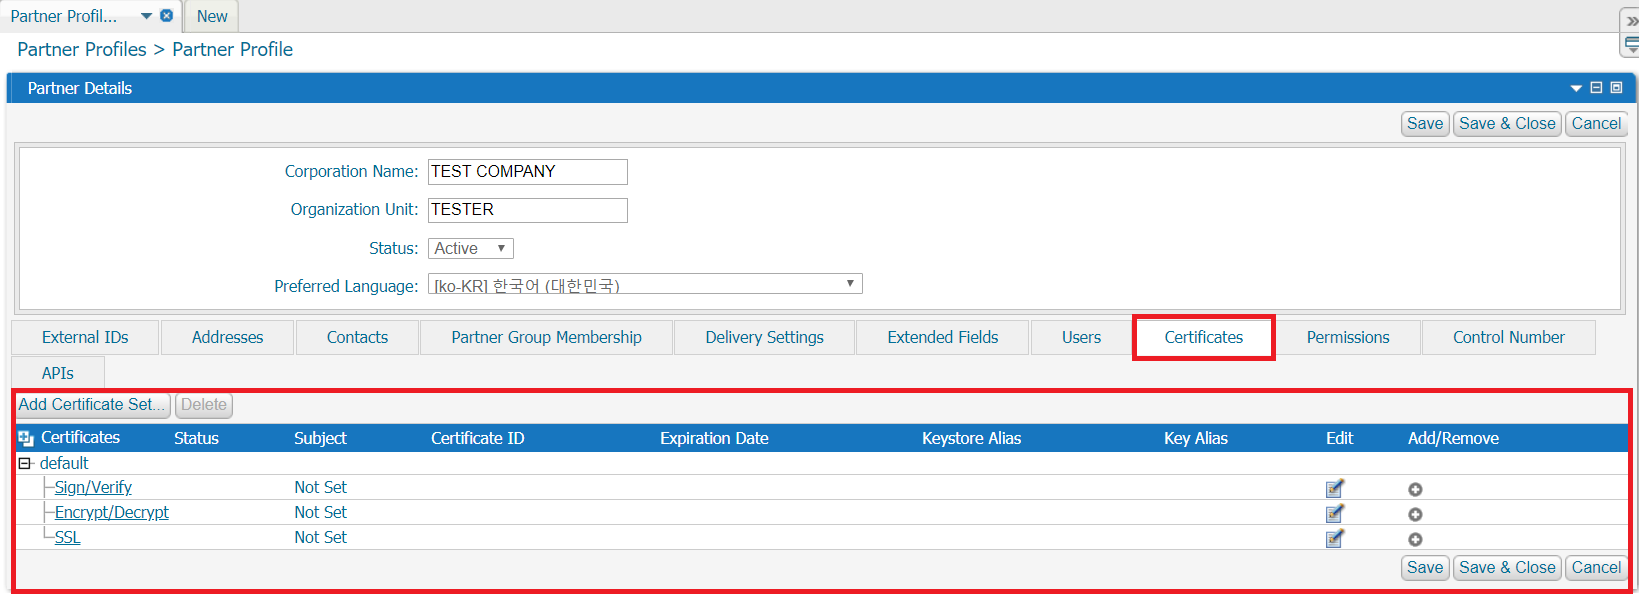This screenshot has height=598, width=1639.
Task: Focus the Corporation Name field
Action: tap(528, 172)
